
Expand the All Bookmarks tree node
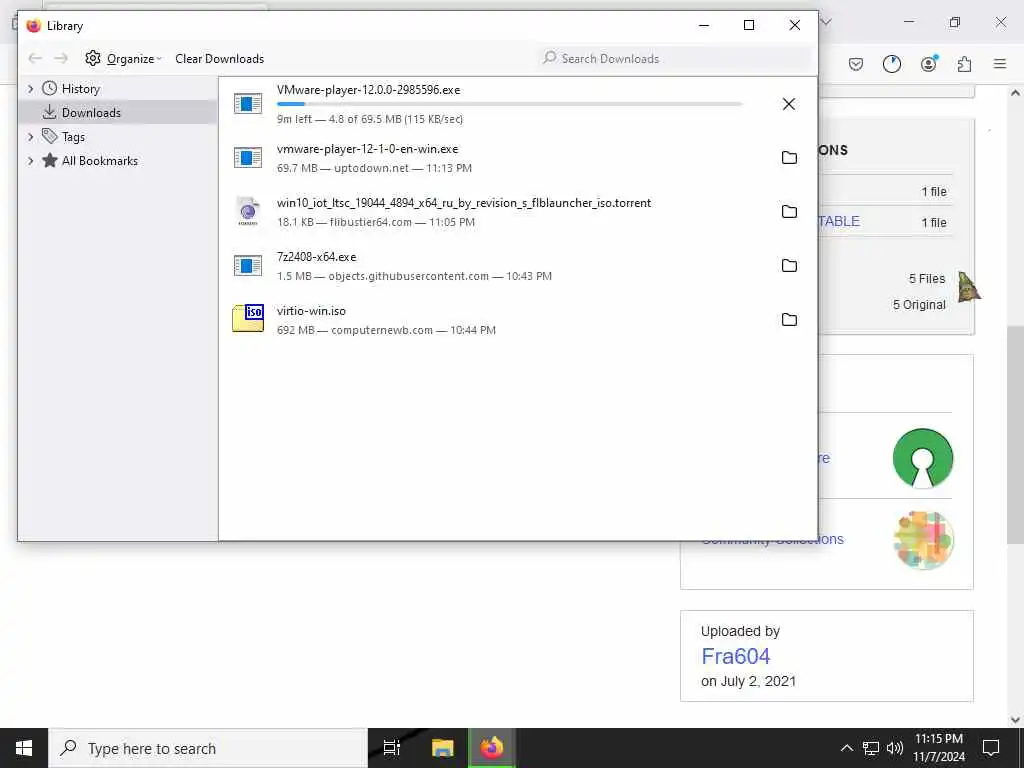click(30, 161)
